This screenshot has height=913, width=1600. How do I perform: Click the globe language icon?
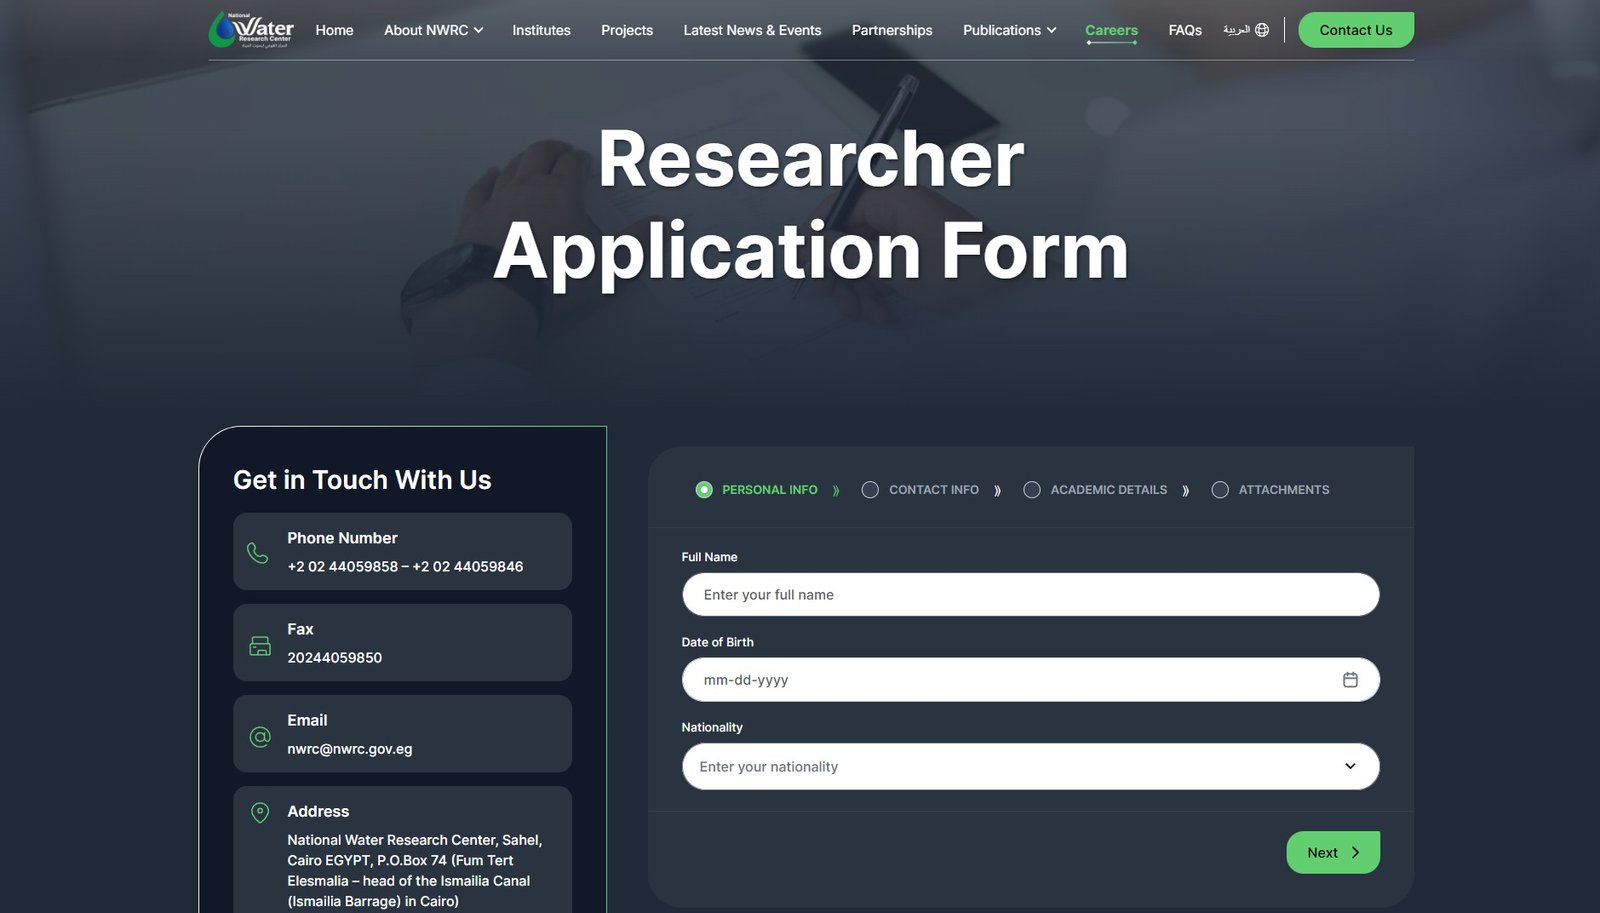[1262, 30]
